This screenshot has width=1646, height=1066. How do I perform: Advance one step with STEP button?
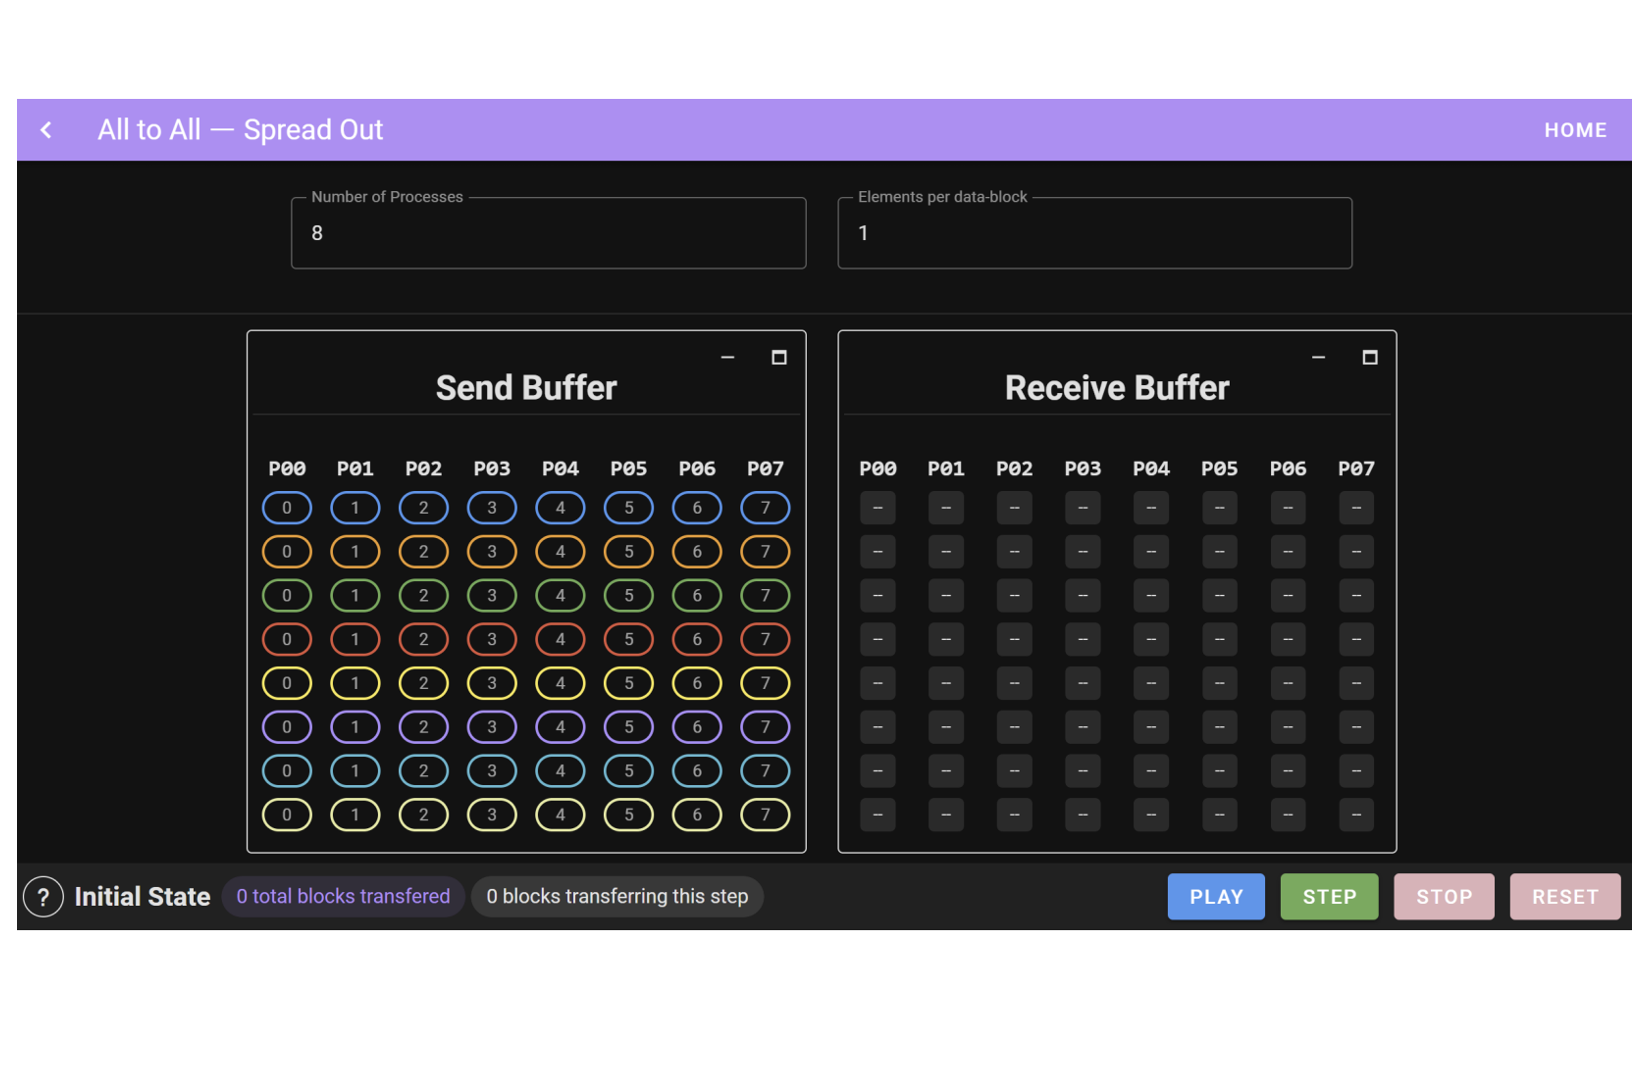1329,897
